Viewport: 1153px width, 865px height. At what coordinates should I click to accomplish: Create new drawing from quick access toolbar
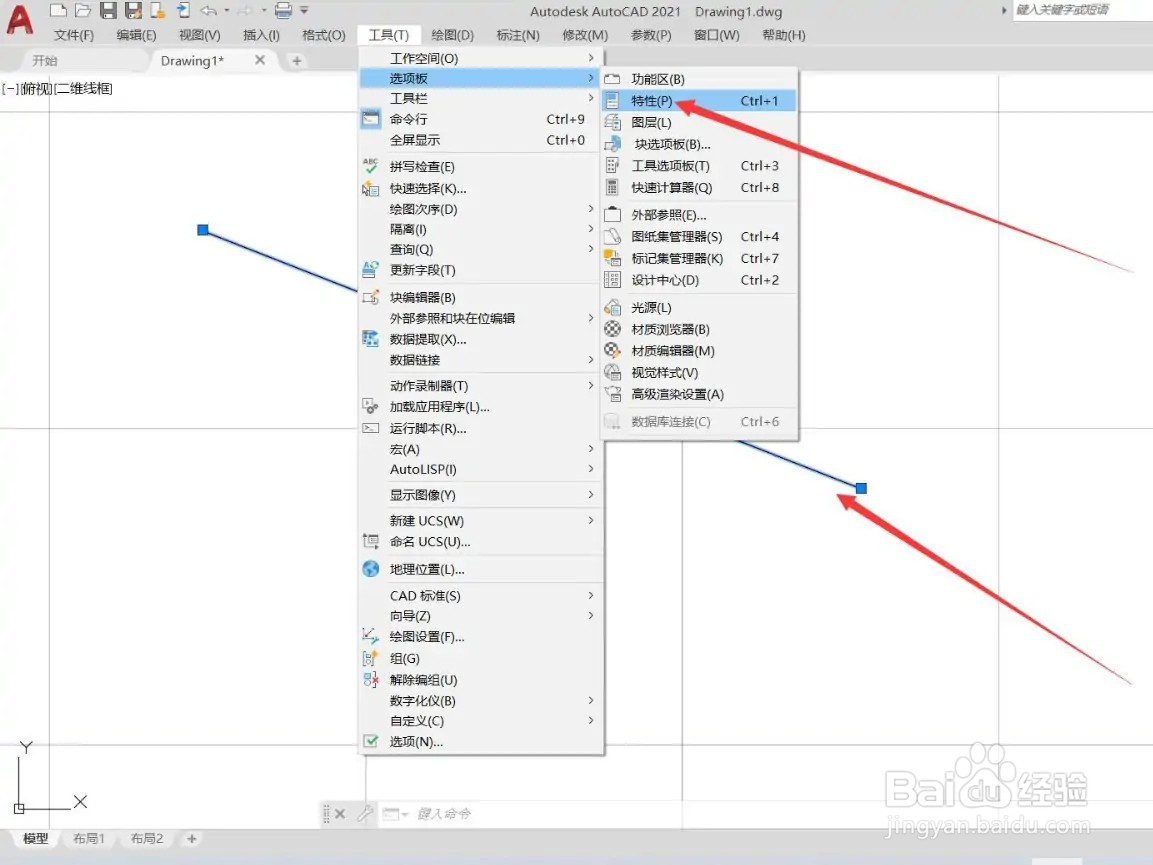click(58, 10)
